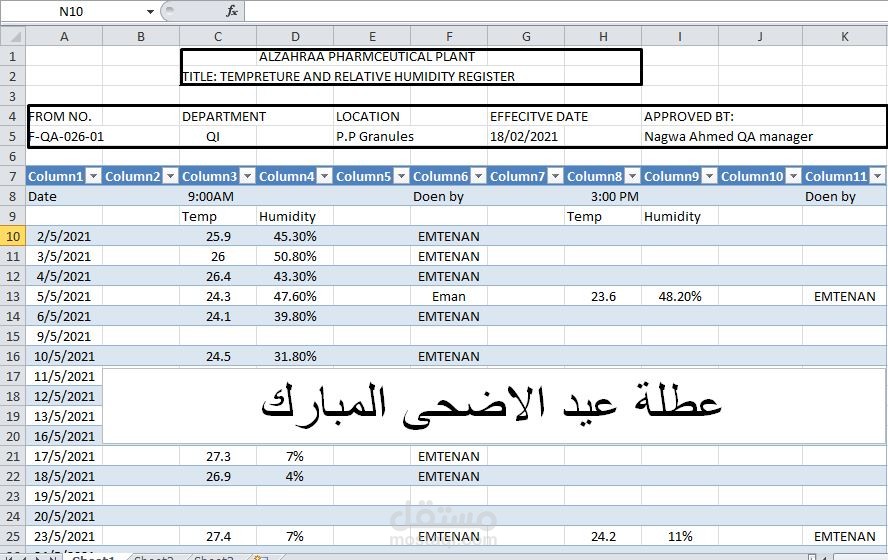888x560 pixels.
Task: Open the Column10 filter dropdown
Action: point(793,177)
